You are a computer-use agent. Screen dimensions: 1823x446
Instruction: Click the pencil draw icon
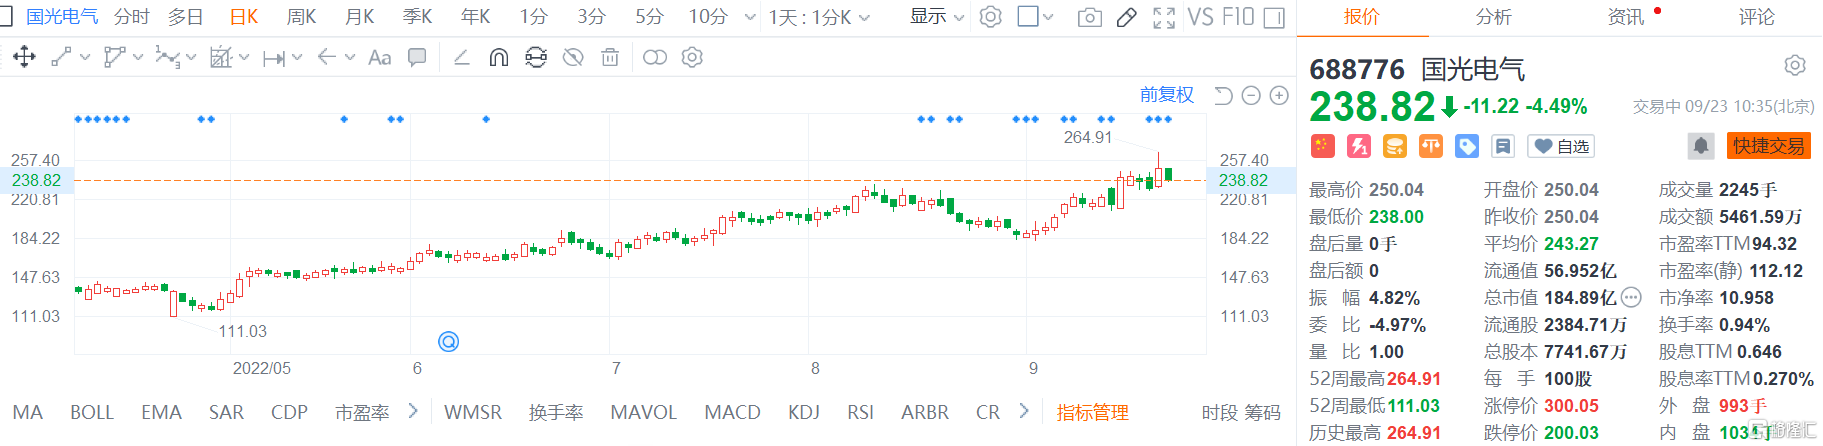coord(1127,17)
